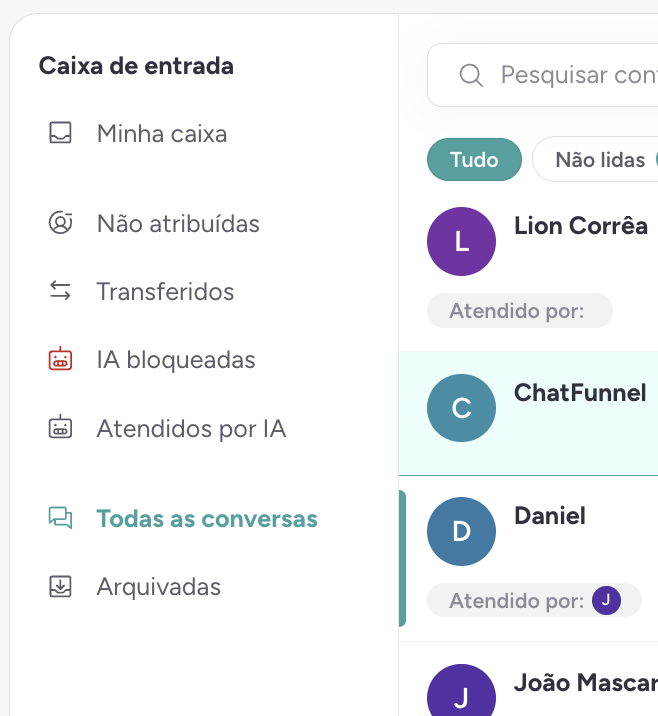Click the small J attendant badge
The width and height of the screenshot is (658, 716).
click(x=606, y=600)
